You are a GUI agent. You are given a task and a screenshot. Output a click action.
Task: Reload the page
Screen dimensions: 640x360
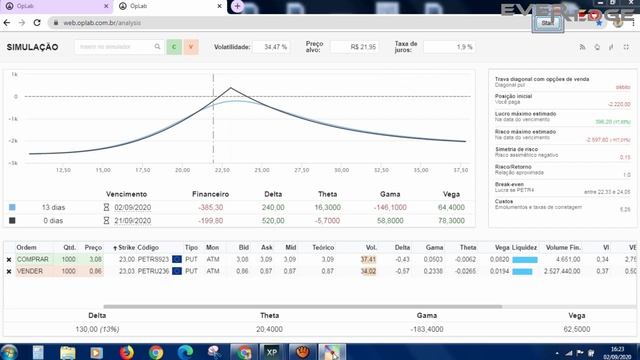[x=37, y=23]
